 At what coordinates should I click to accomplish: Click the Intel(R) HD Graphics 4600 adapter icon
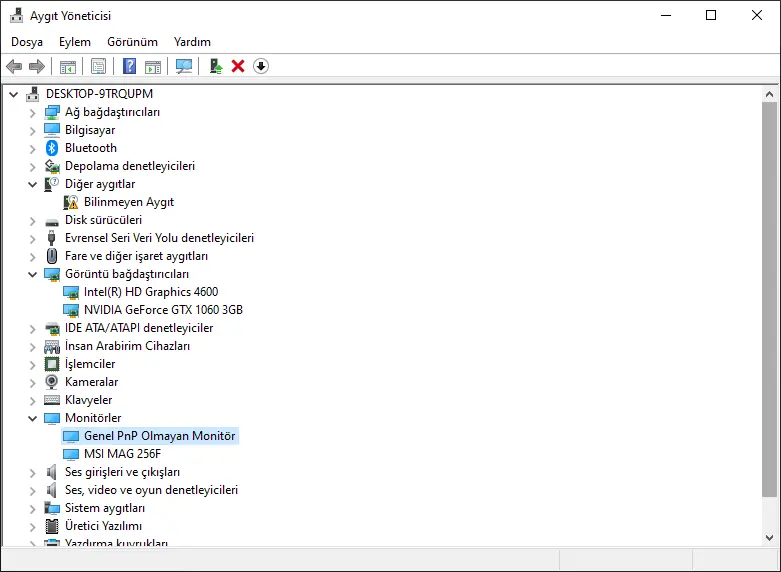point(71,292)
